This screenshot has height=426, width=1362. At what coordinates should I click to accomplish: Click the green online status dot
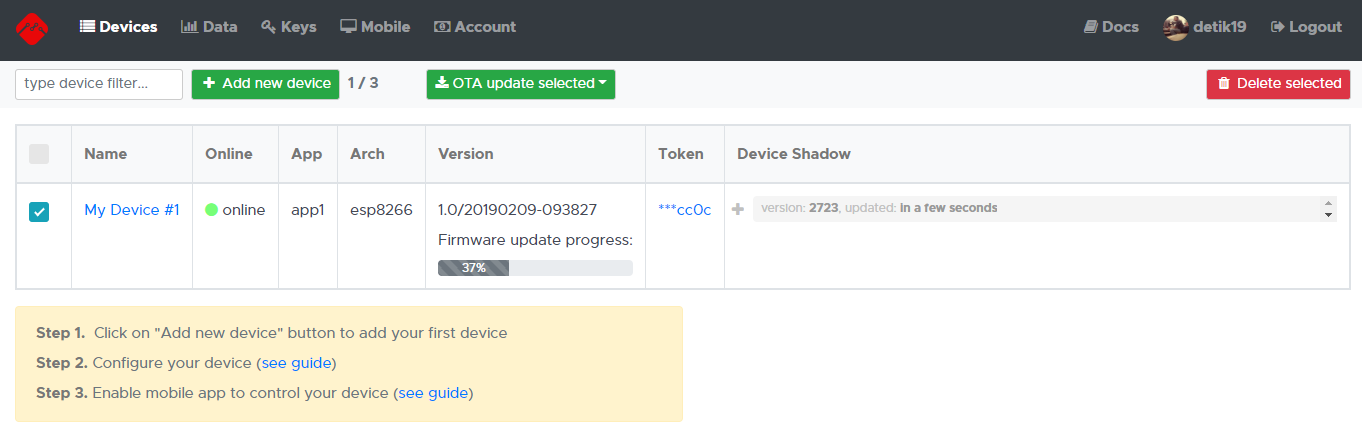(211, 210)
